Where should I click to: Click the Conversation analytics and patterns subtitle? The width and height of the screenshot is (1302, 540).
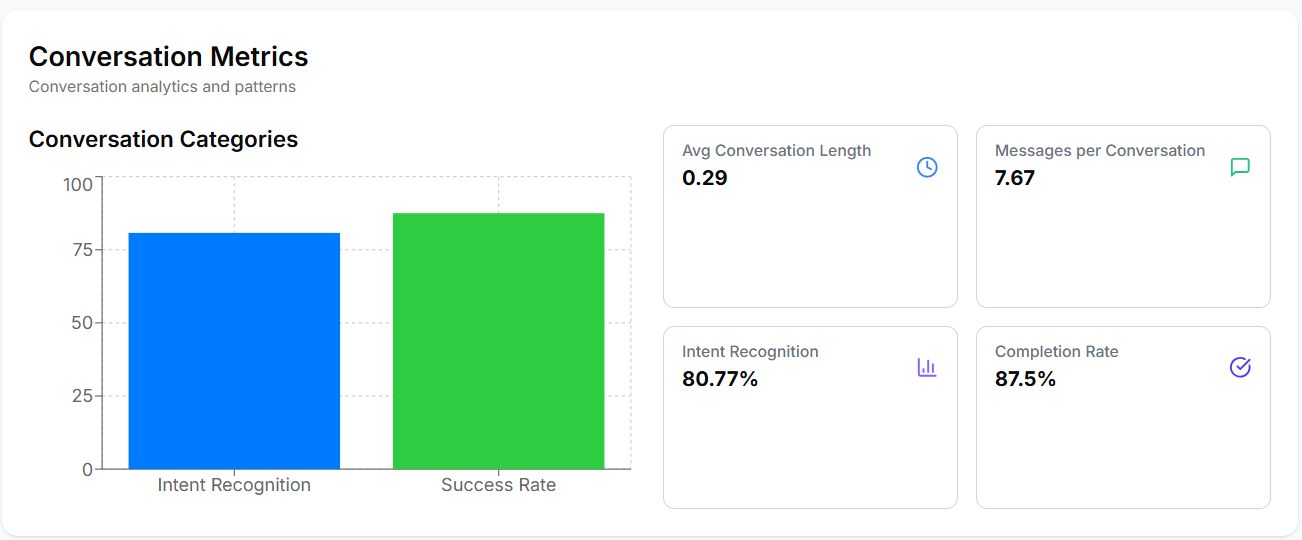(162, 87)
